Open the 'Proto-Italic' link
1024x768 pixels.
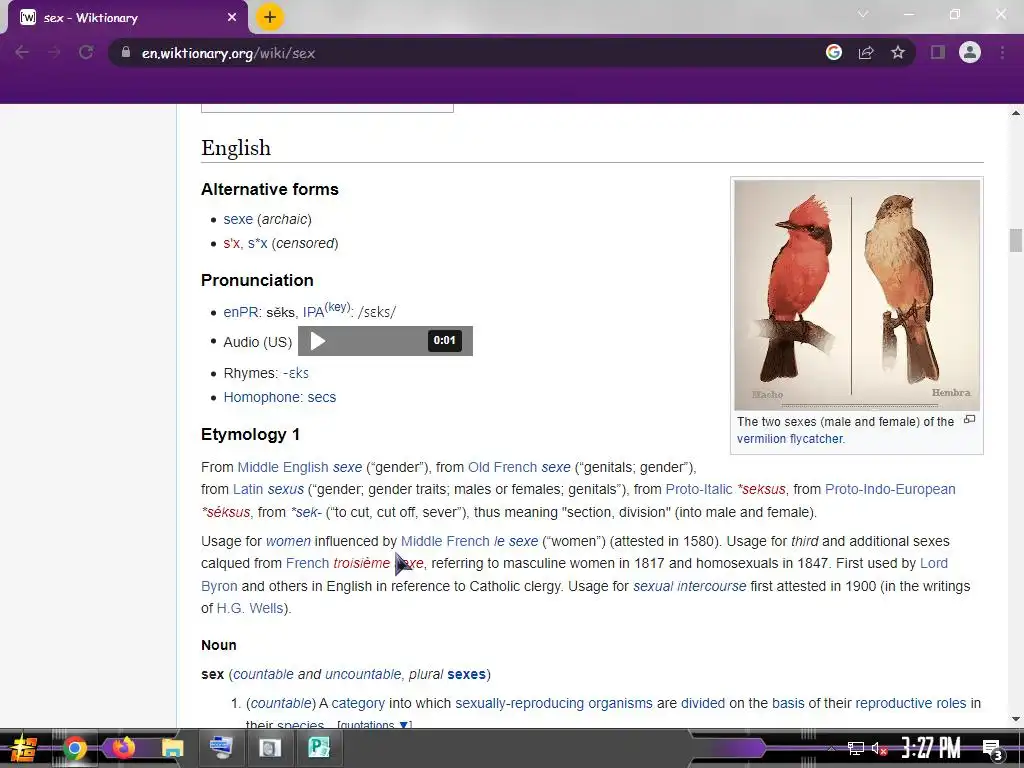[699, 490]
